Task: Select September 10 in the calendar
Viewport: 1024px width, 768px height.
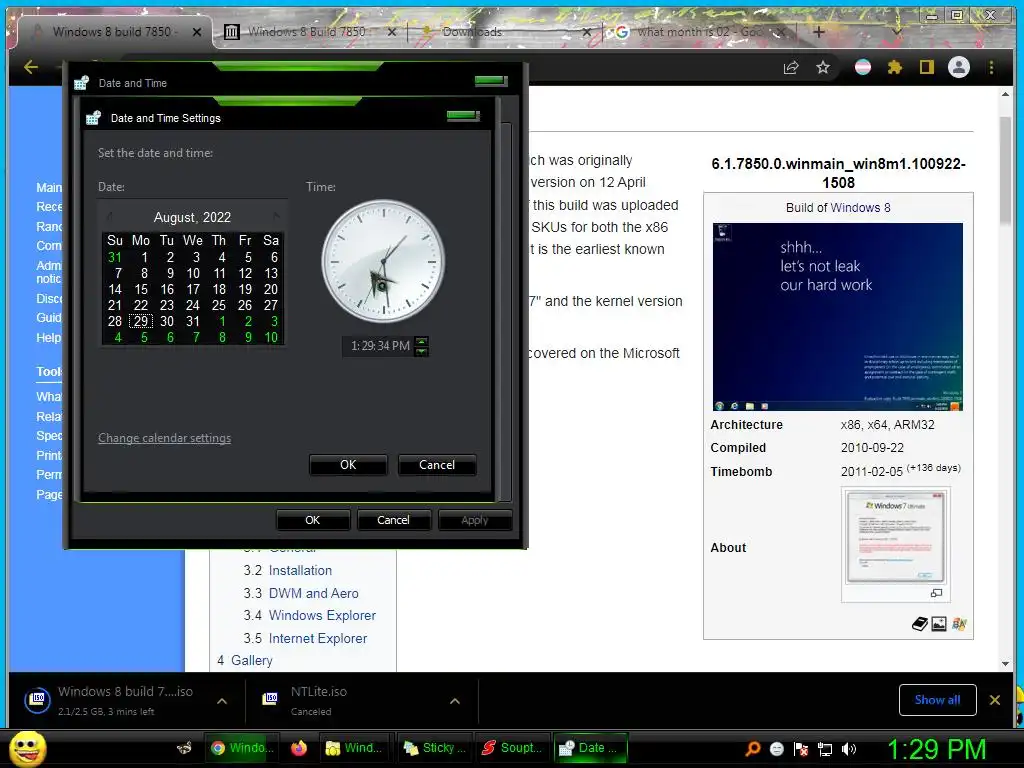Action: [x=271, y=338]
